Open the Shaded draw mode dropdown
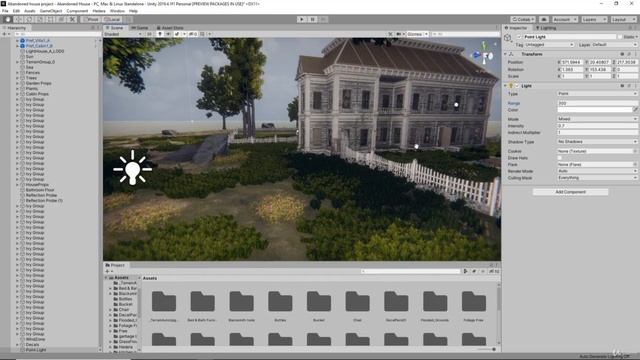 123,34
